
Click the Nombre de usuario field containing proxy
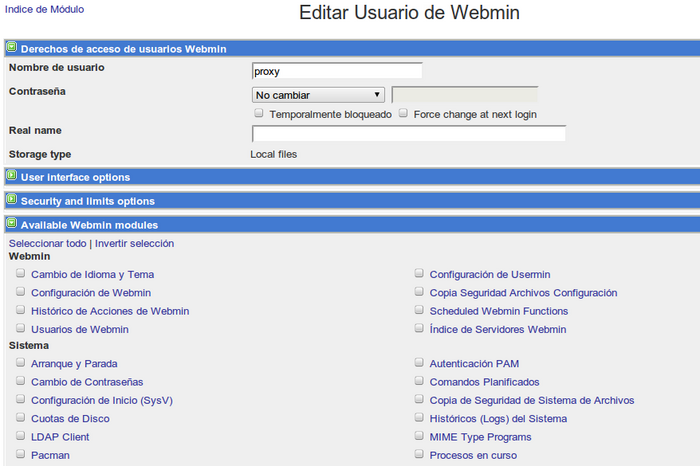pos(337,71)
